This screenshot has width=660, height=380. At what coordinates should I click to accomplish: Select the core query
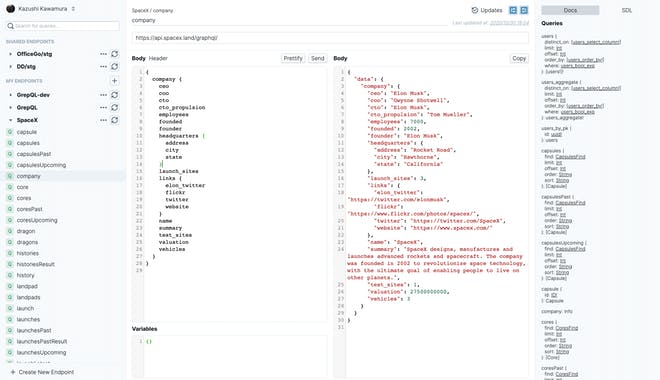pos(23,187)
